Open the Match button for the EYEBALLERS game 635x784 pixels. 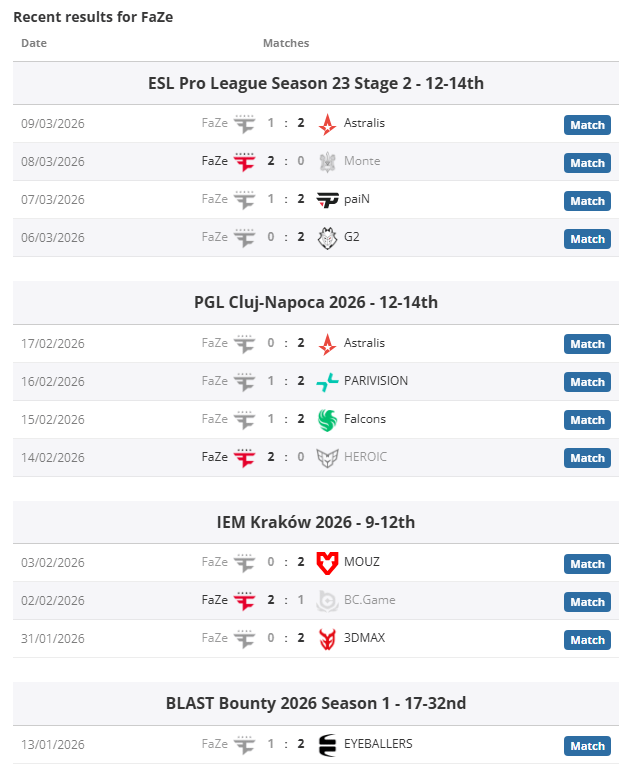click(587, 746)
